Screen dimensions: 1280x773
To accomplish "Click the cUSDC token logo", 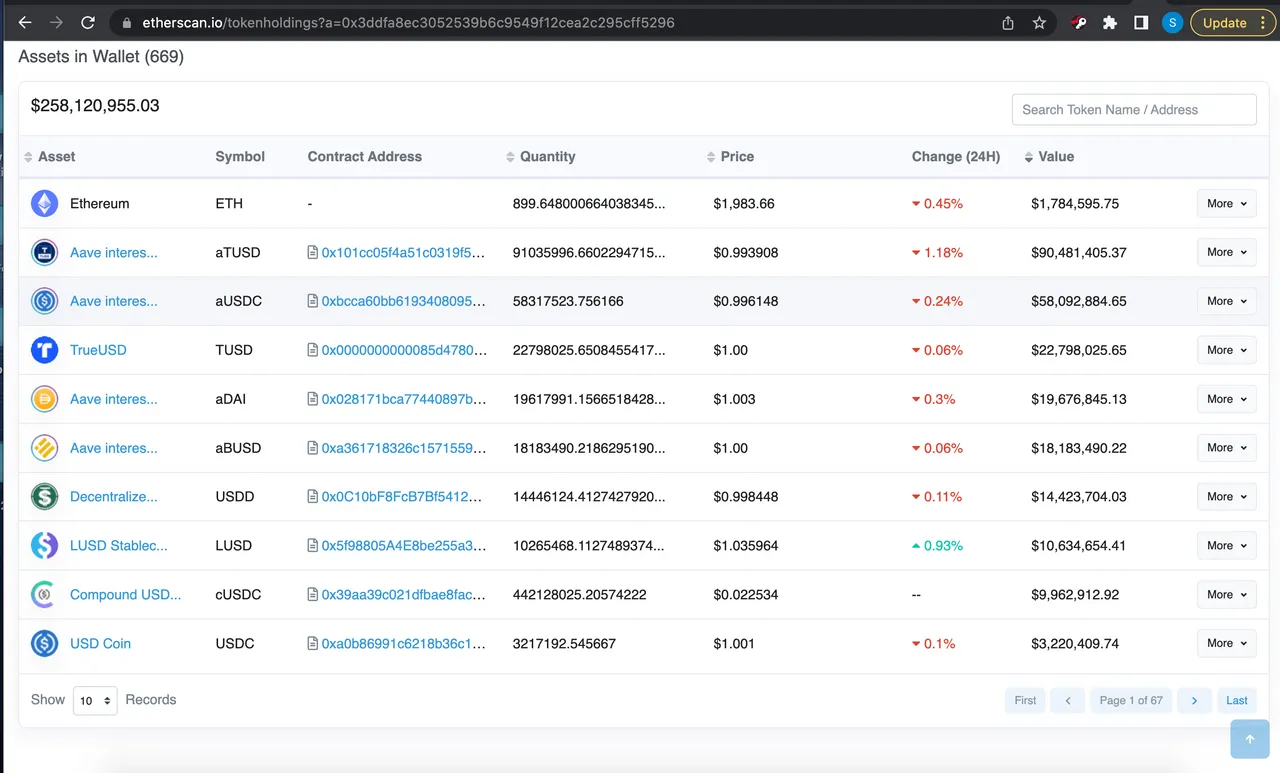I will [x=44, y=595].
